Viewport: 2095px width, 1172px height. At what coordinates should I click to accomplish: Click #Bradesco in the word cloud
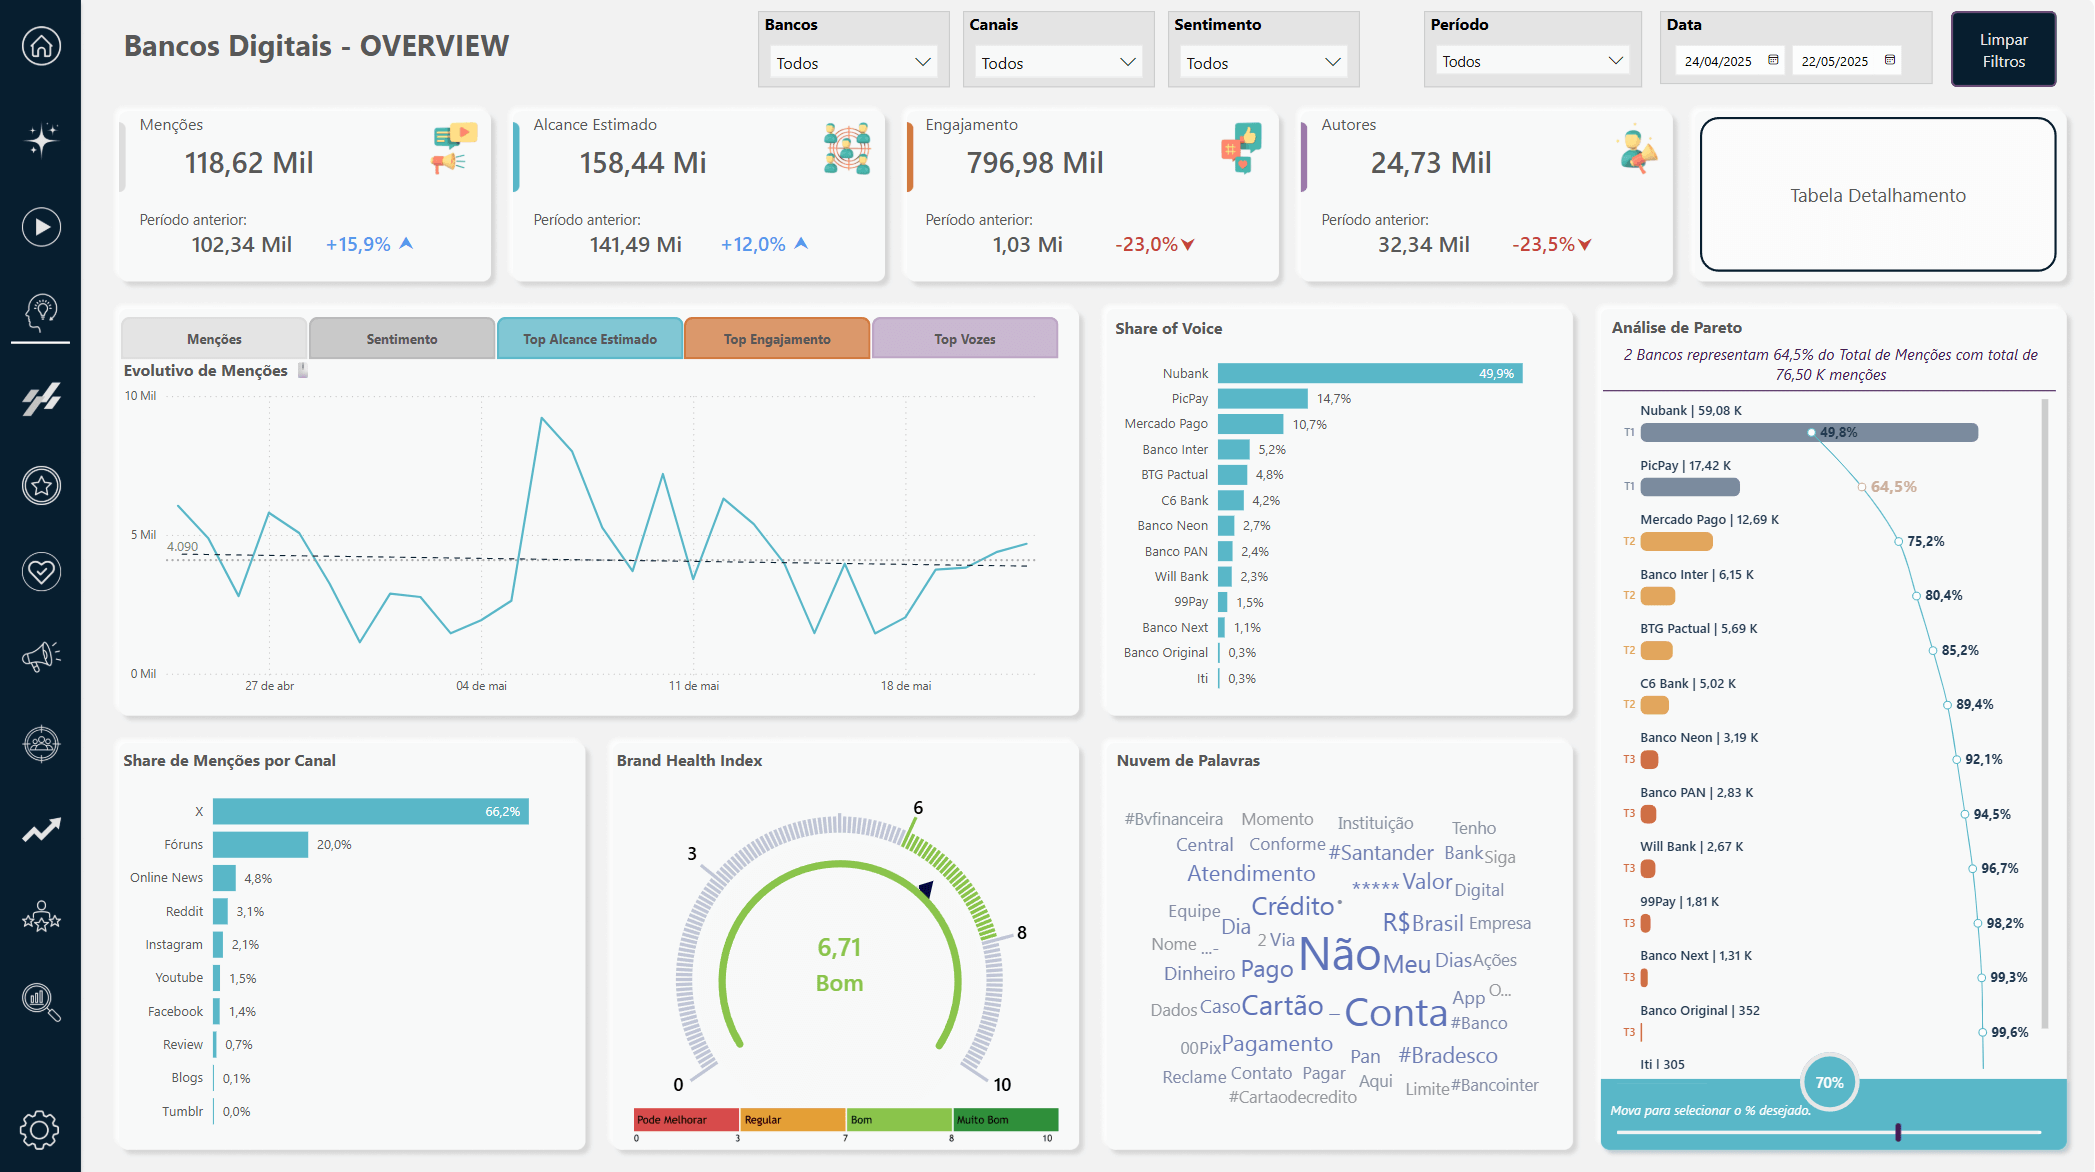pos(1448,1055)
